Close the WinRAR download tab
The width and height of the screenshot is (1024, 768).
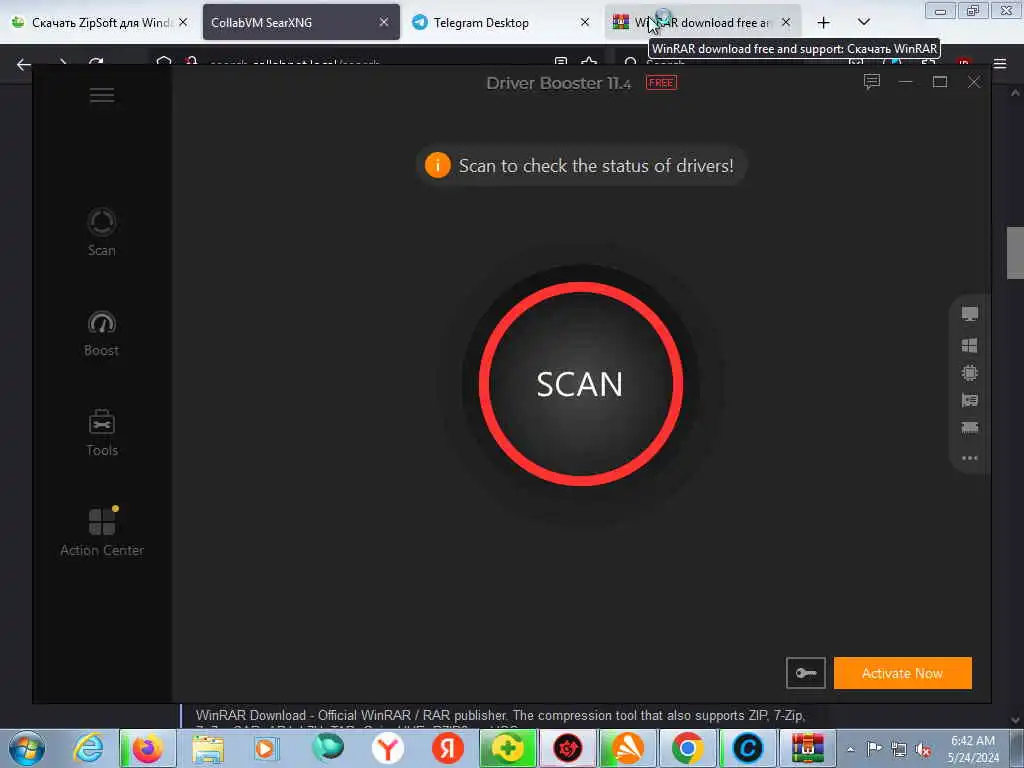click(x=786, y=22)
